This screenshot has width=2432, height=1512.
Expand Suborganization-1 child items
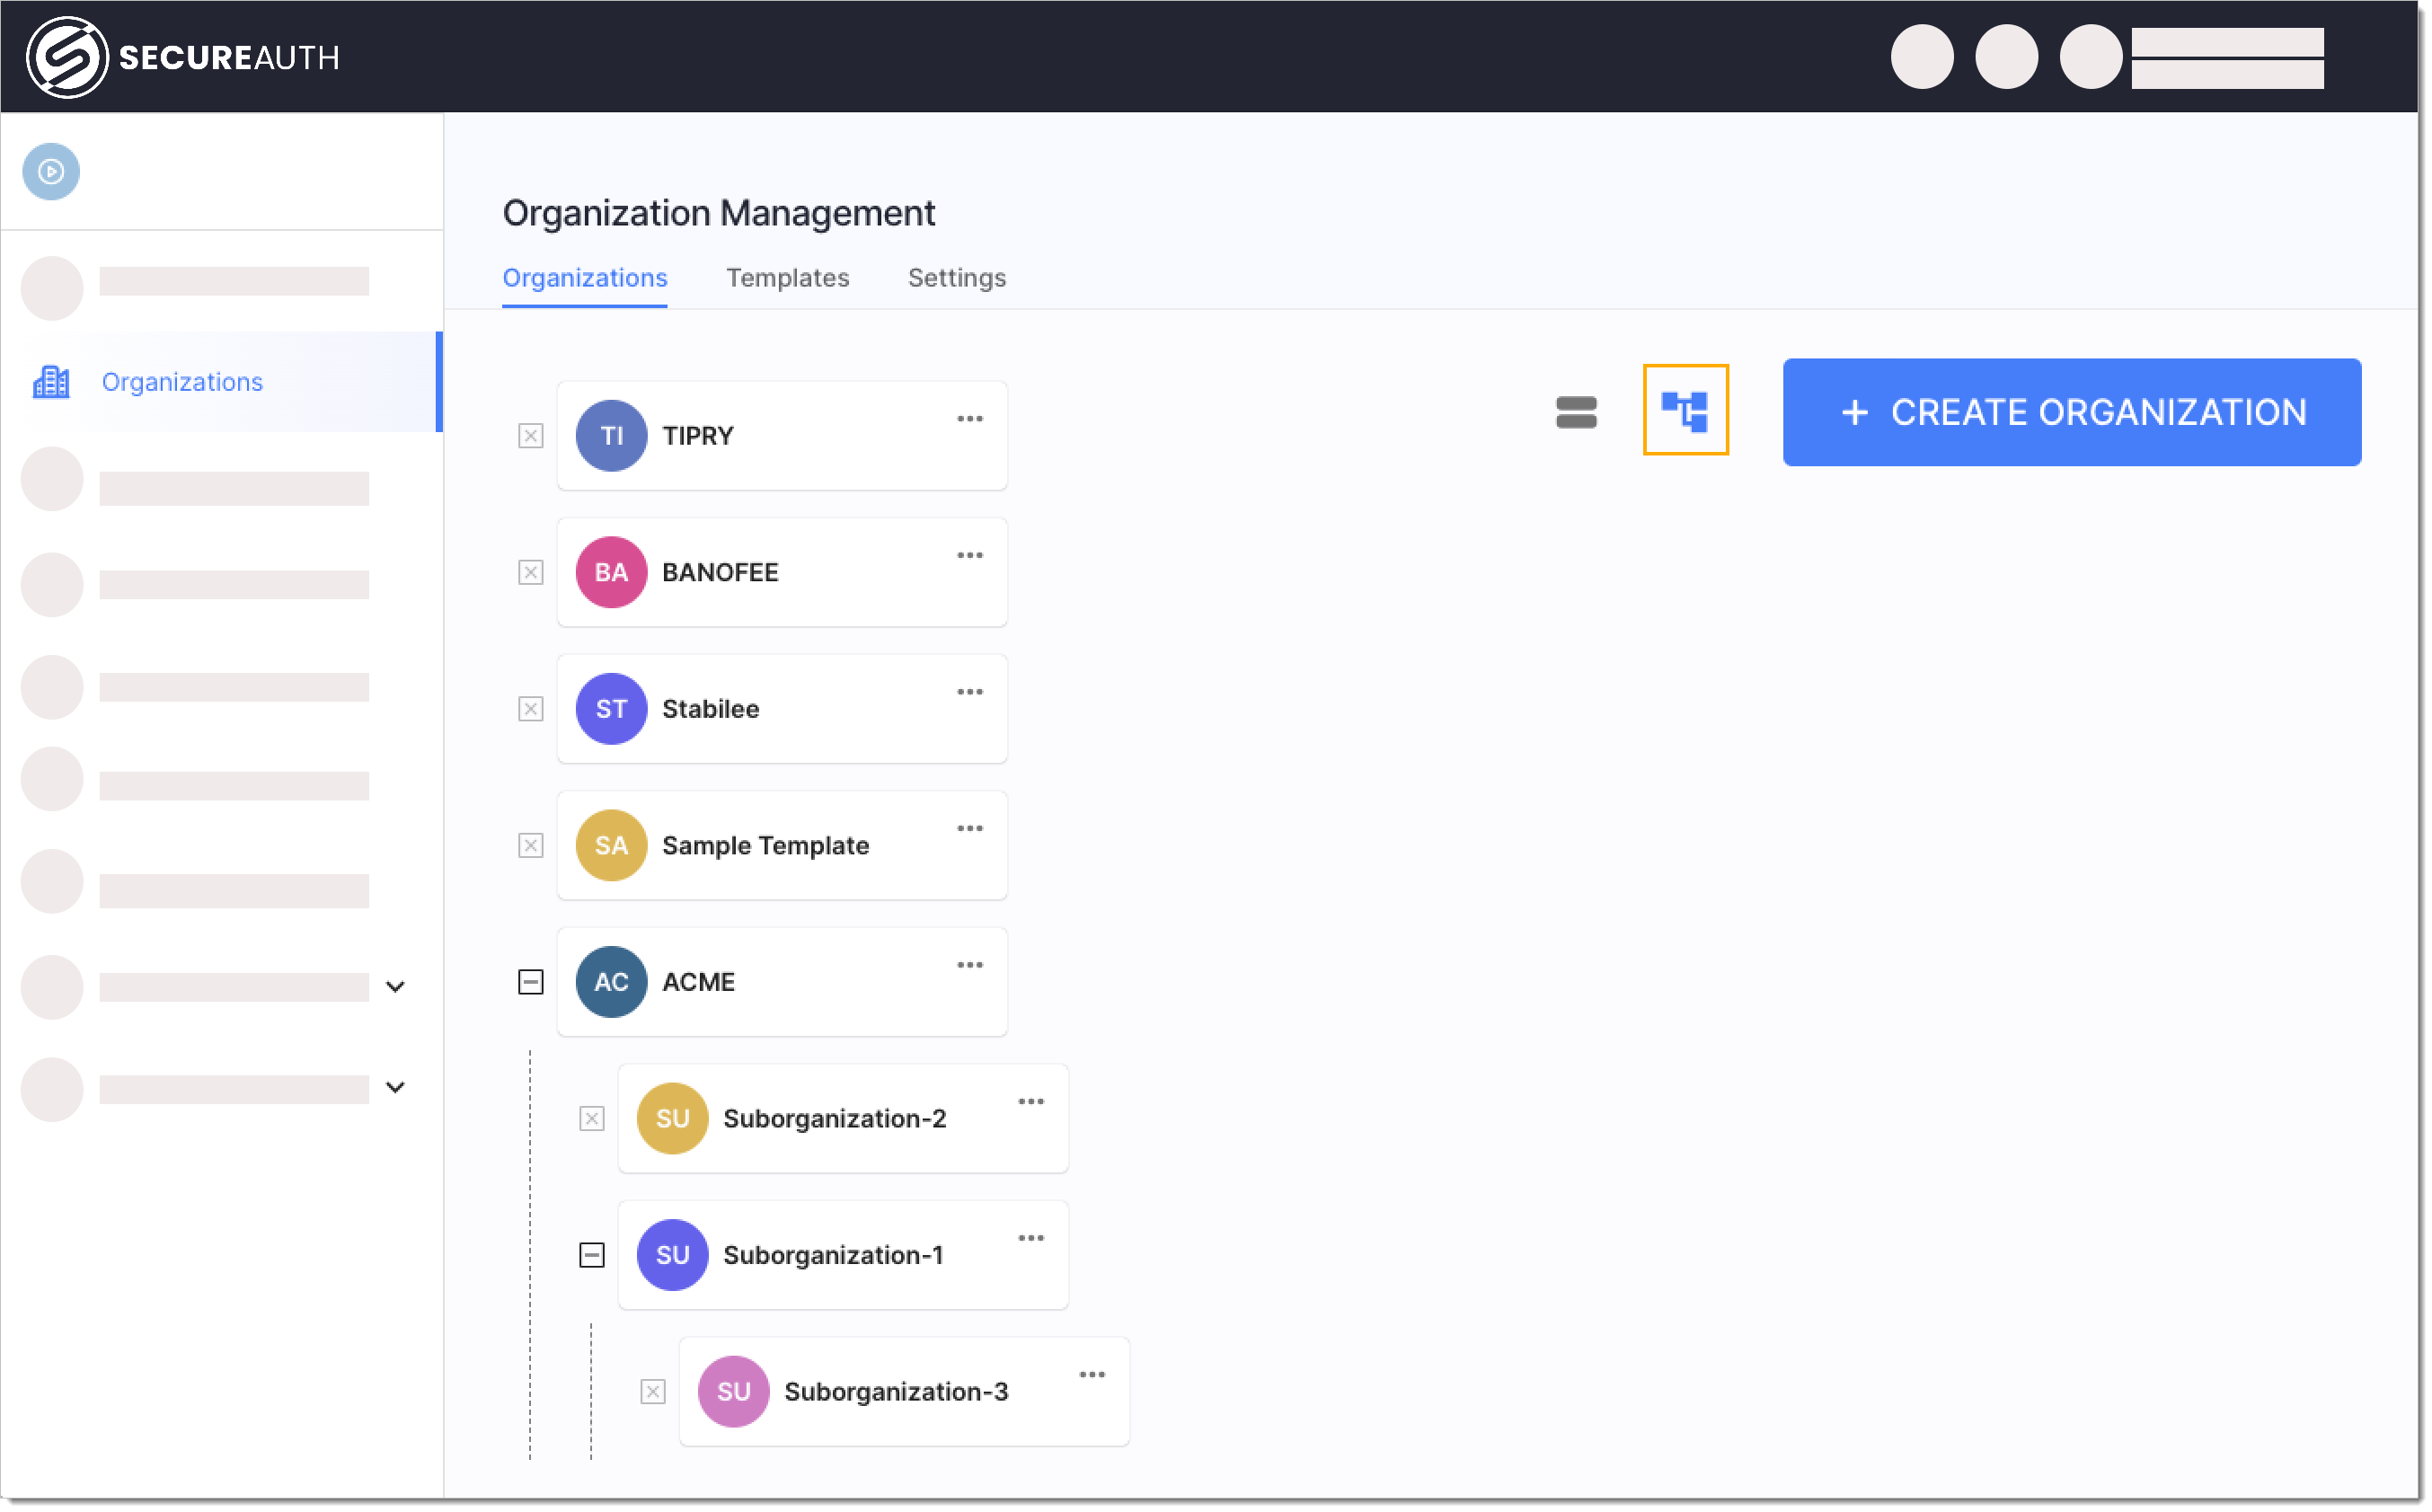point(592,1254)
